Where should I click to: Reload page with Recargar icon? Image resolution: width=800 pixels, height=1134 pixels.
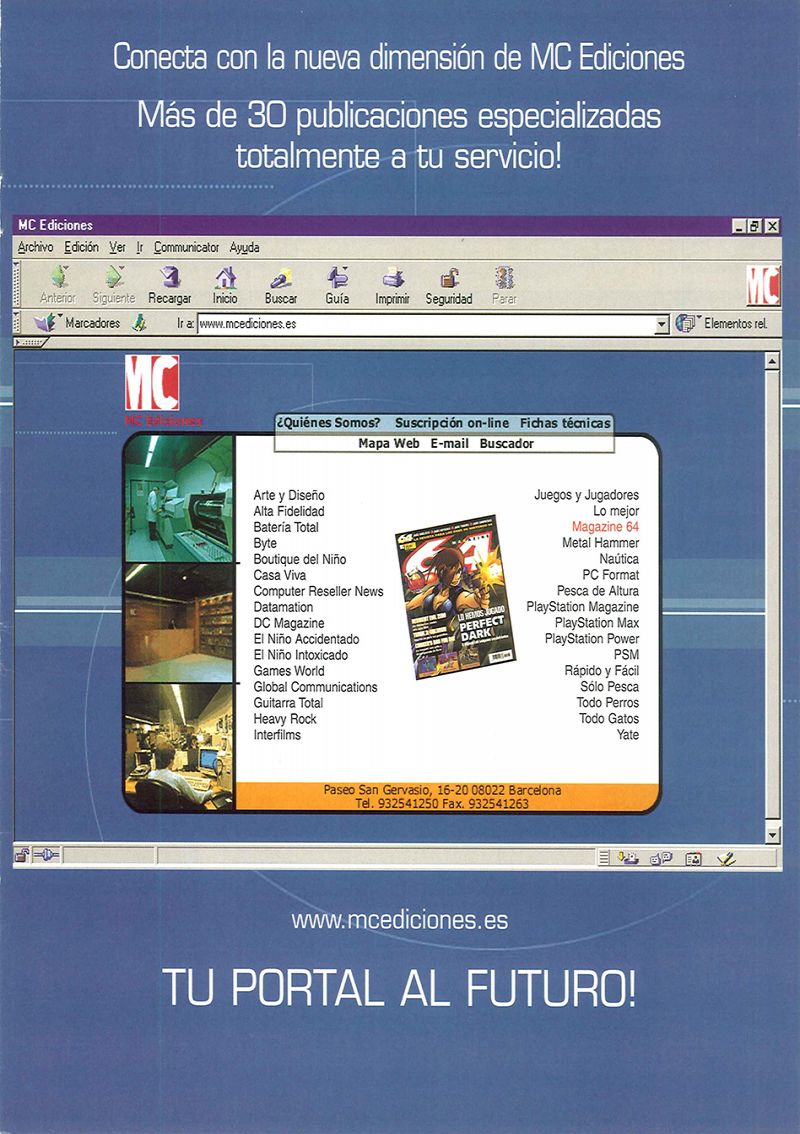coord(170,277)
